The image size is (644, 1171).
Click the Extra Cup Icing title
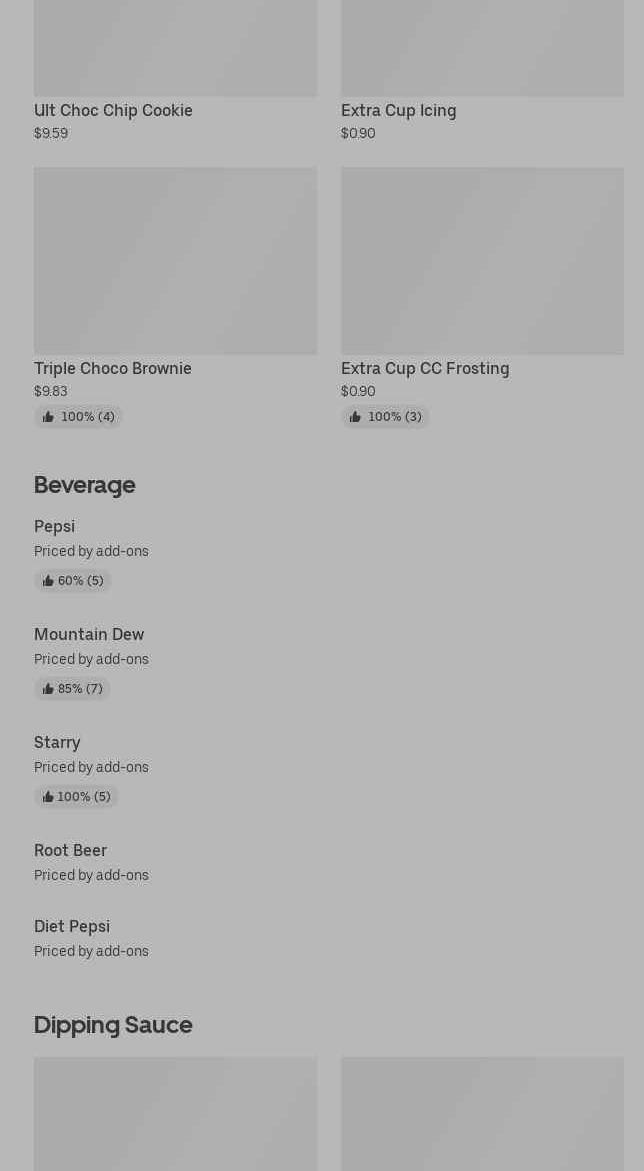[x=398, y=110]
